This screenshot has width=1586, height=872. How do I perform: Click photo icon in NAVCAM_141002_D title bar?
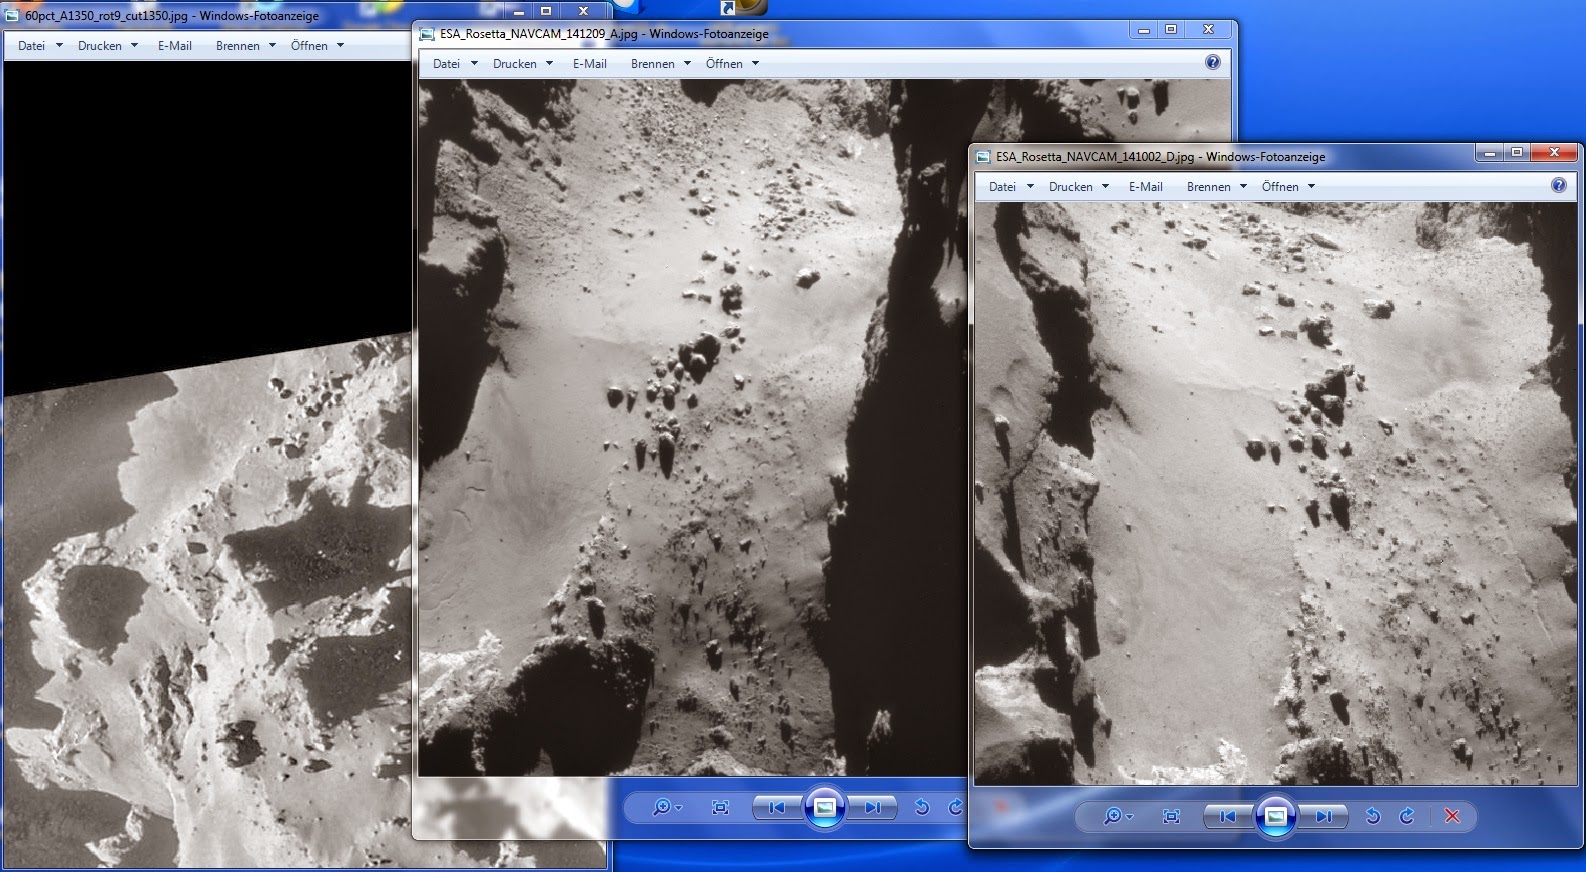pos(983,156)
